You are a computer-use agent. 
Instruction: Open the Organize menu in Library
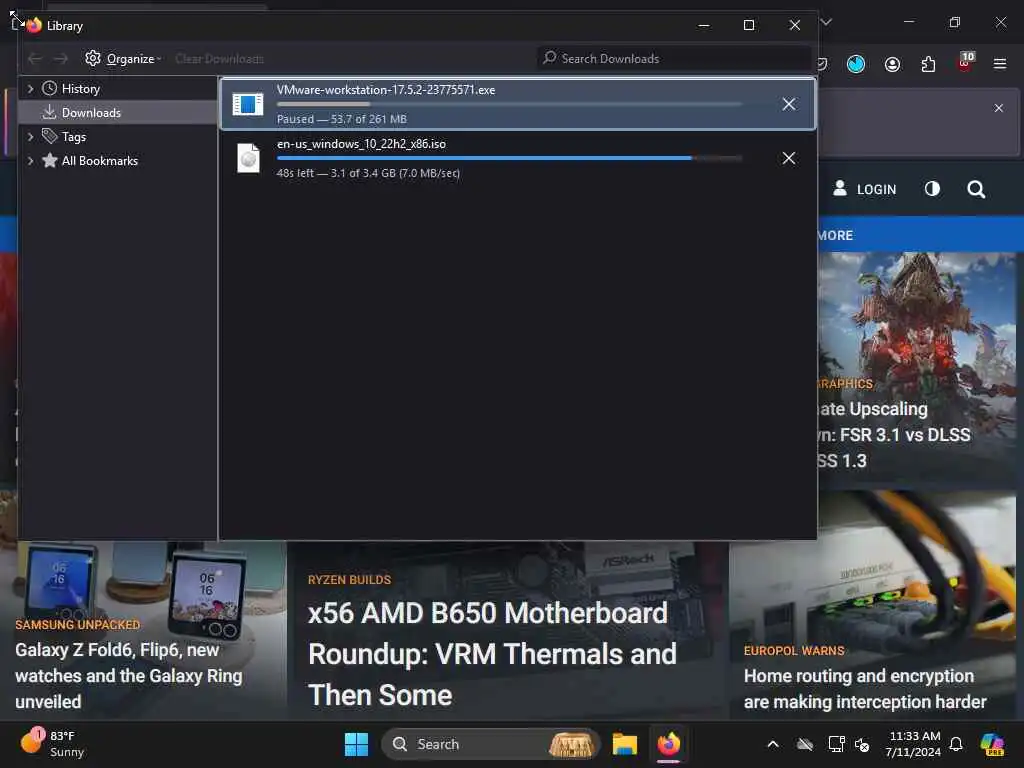point(123,59)
